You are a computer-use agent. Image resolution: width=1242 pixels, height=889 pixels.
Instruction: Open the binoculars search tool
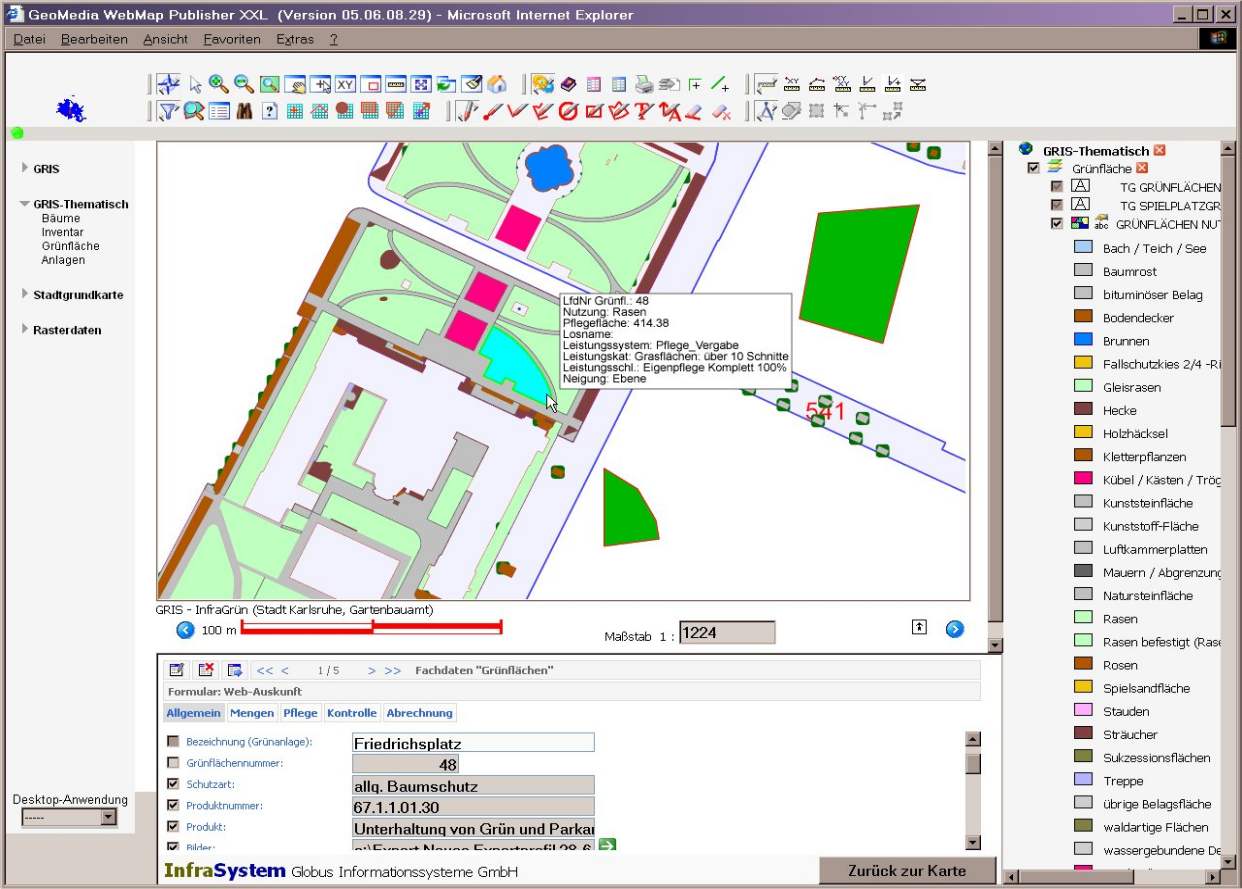pos(244,111)
